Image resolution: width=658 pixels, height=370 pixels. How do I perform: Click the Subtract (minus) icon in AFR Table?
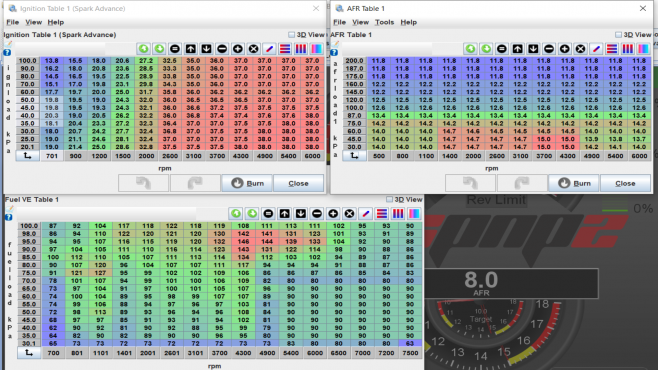pos(549,49)
